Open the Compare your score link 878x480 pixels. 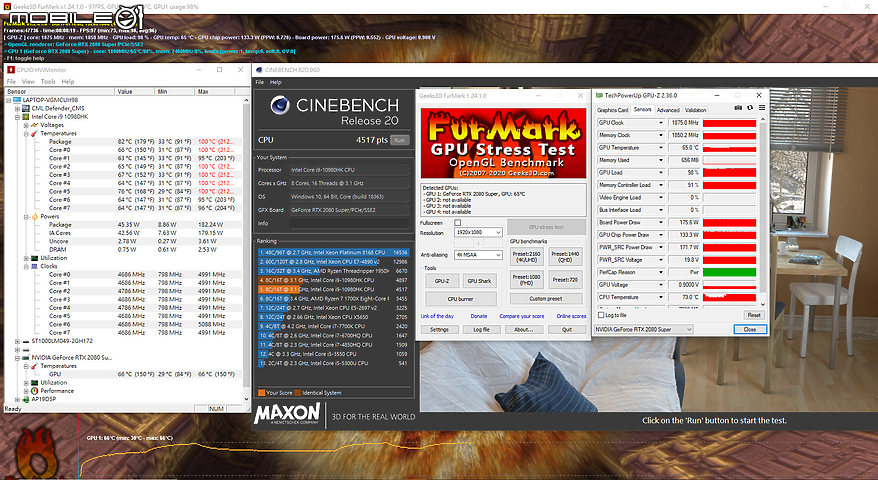pyautogui.click(x=521, y=316)
